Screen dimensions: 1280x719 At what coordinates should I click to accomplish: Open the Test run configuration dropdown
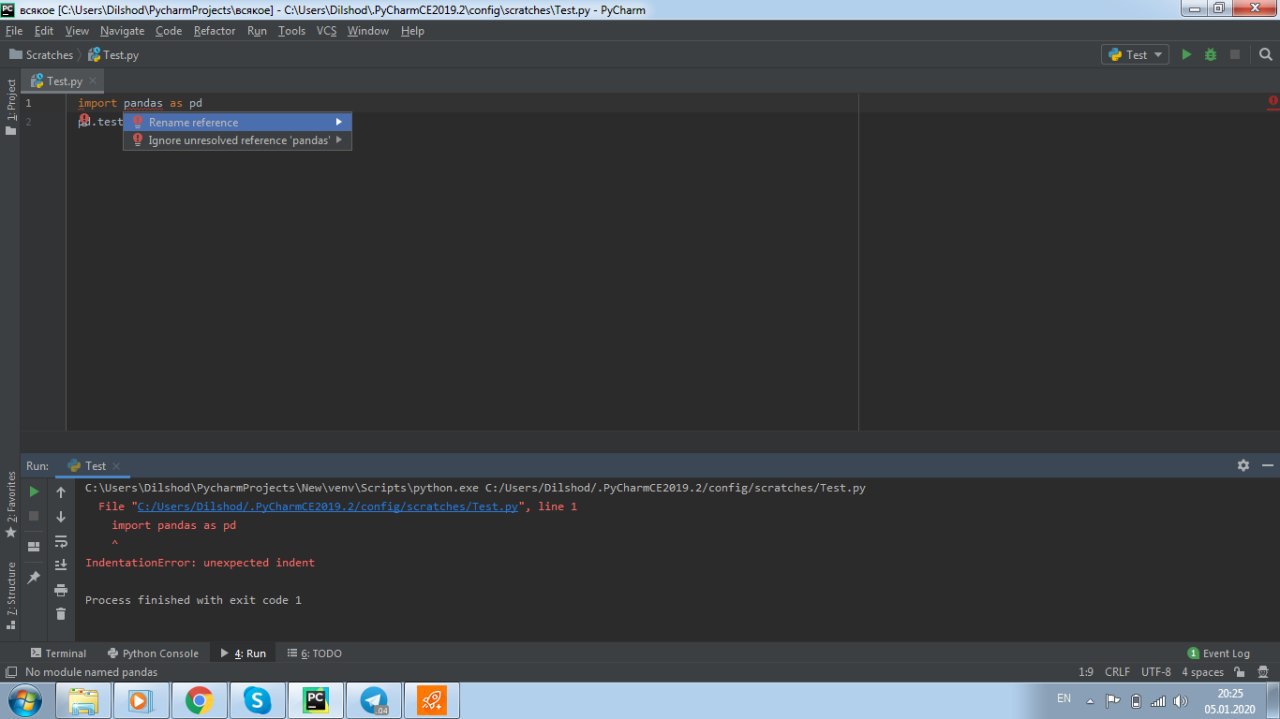(x=1135, y=55)
